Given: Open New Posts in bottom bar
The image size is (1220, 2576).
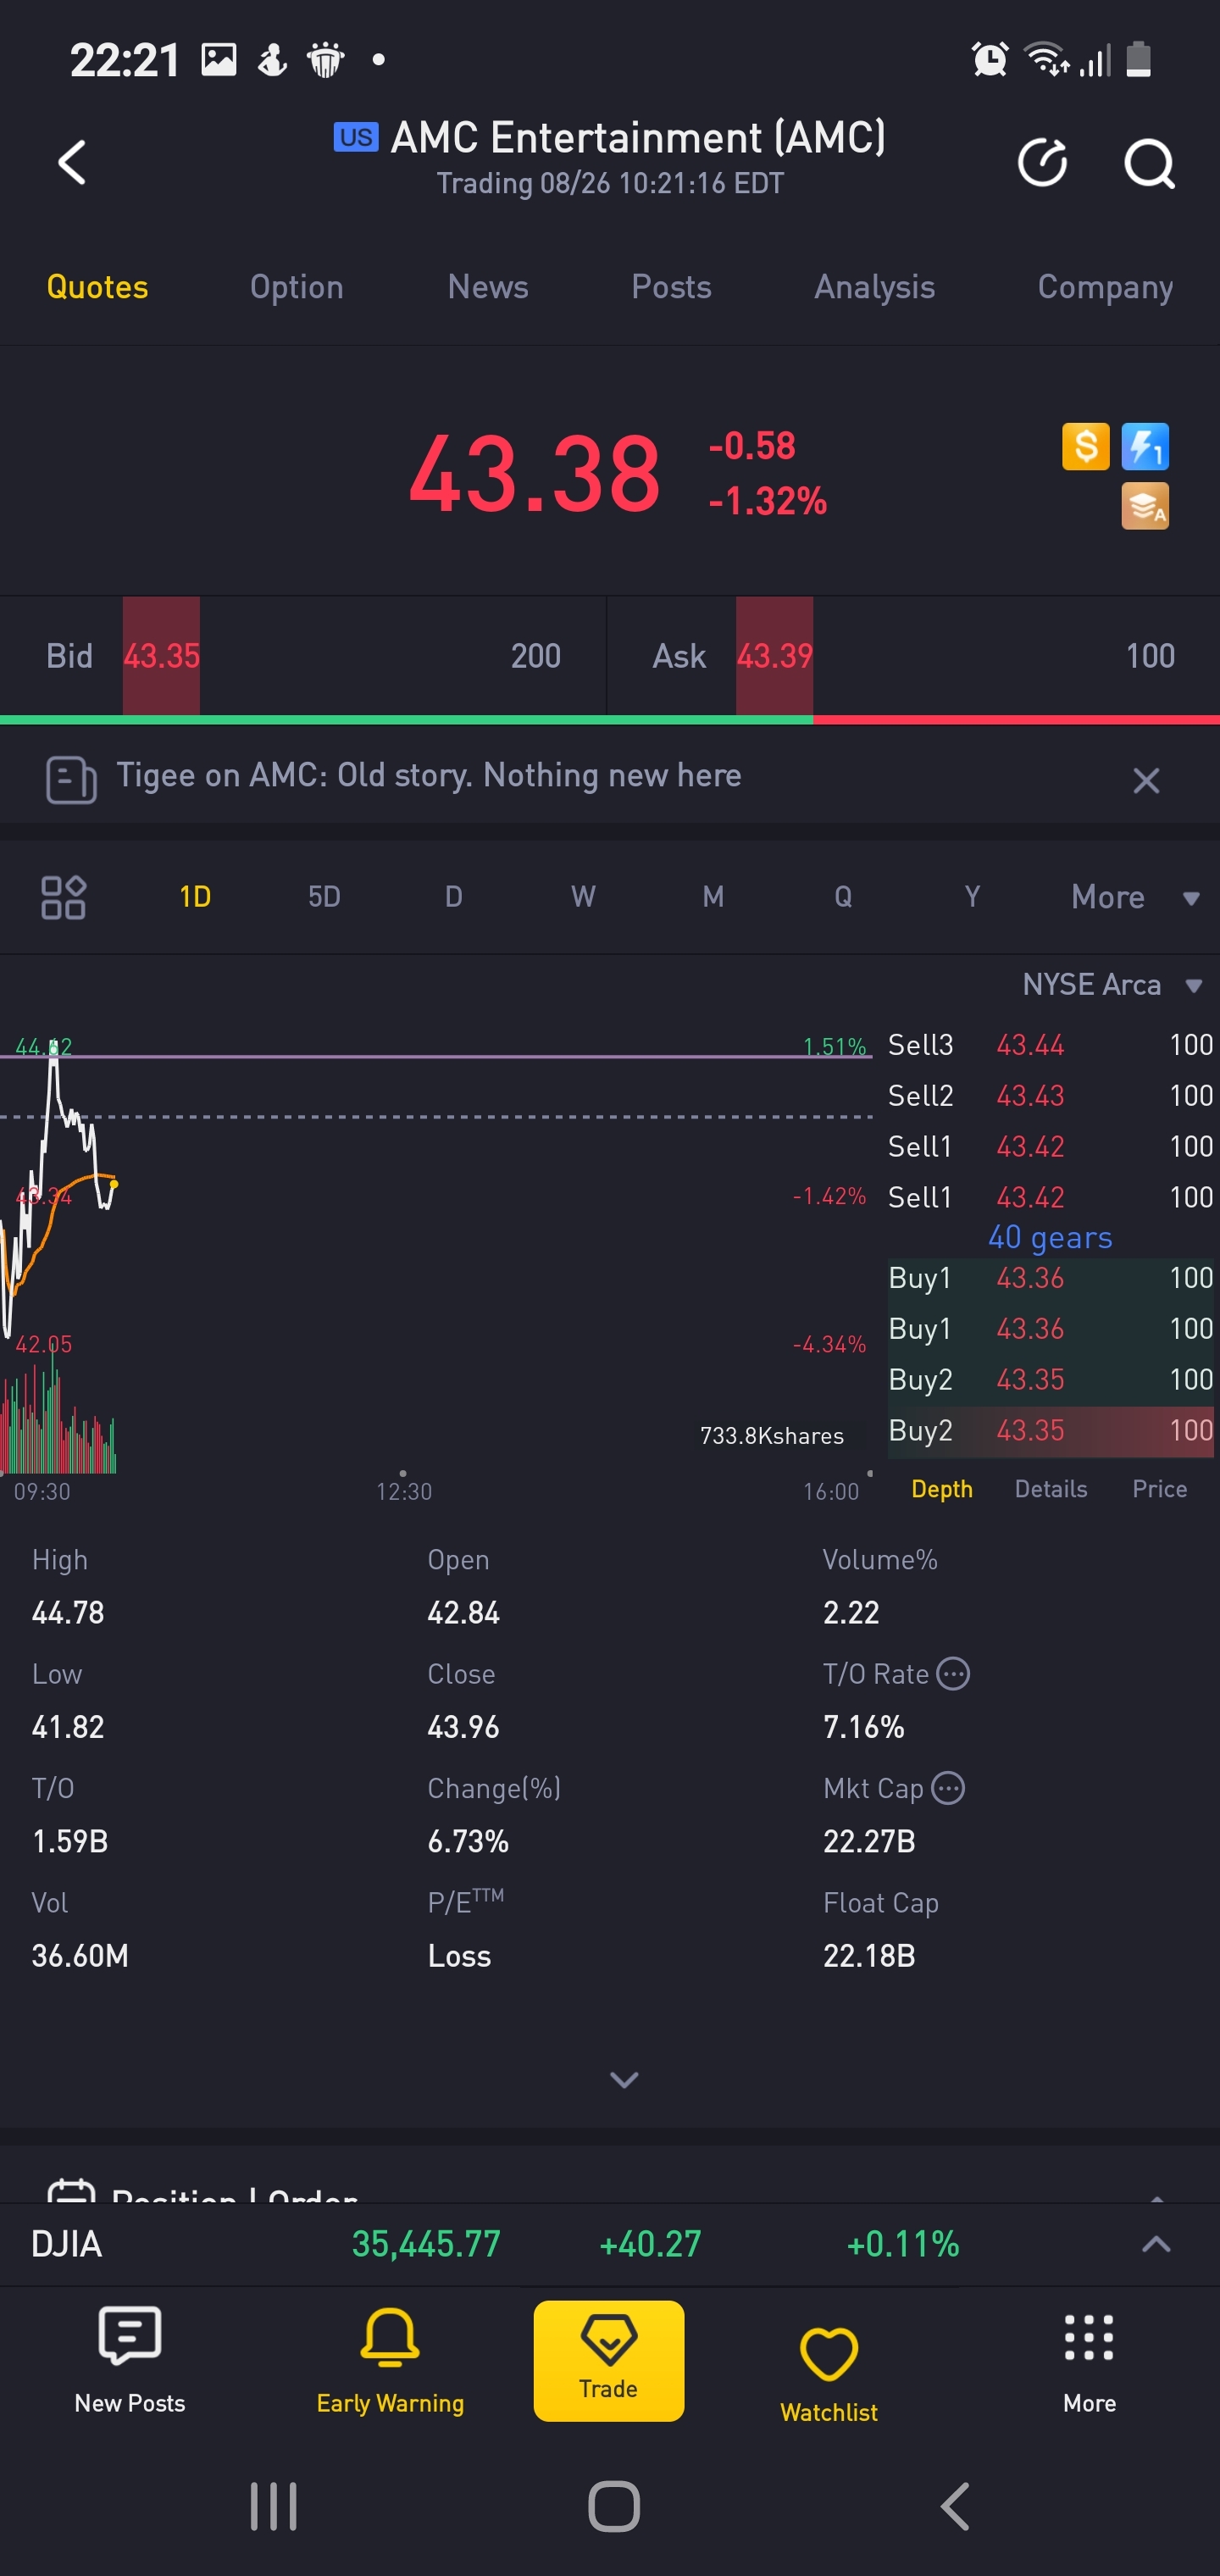Looking at the screenshot, I should pos(130,2360).
